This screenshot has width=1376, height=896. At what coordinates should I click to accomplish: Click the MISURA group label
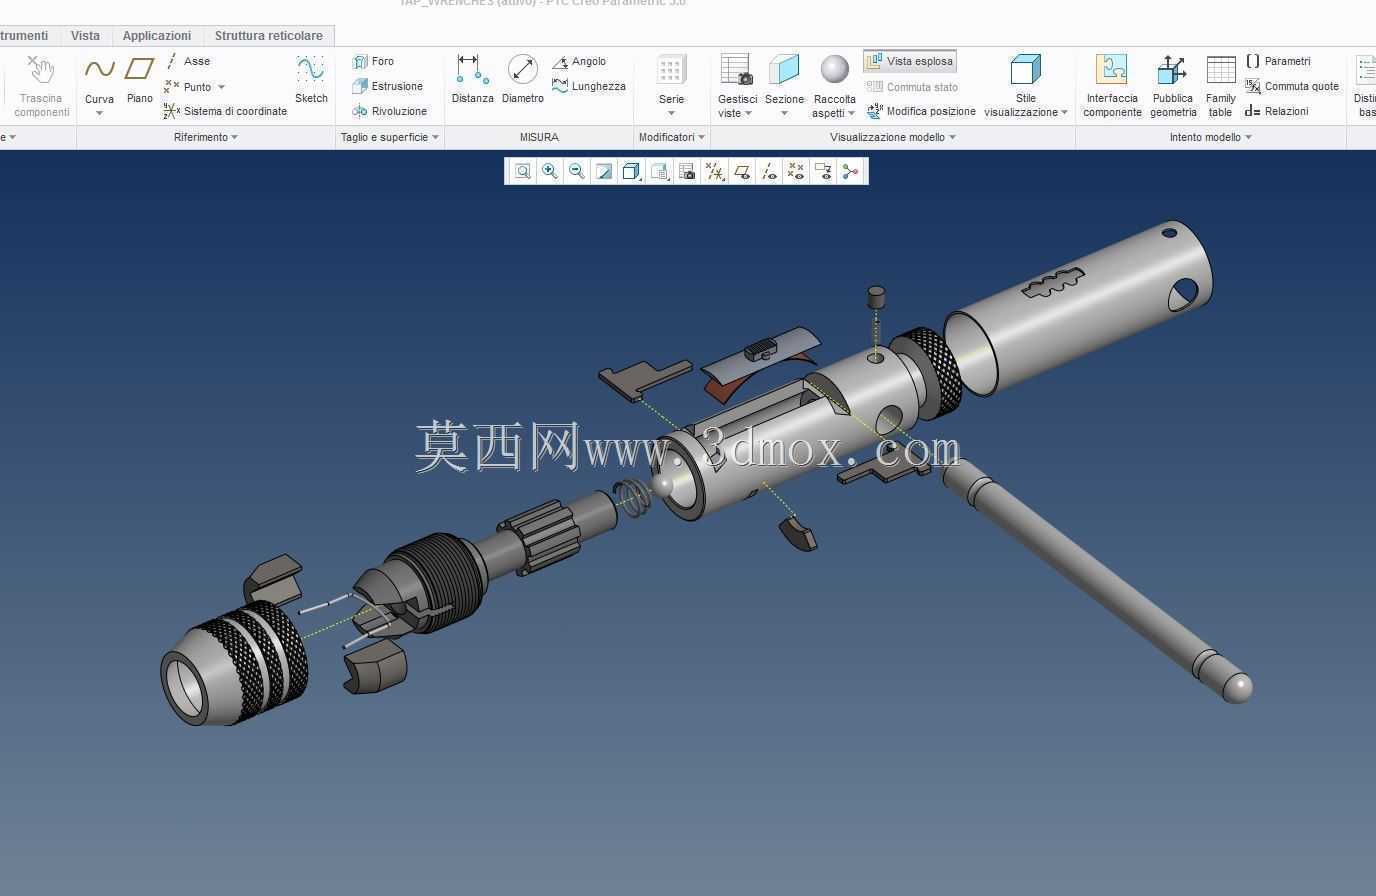[539, 137]
